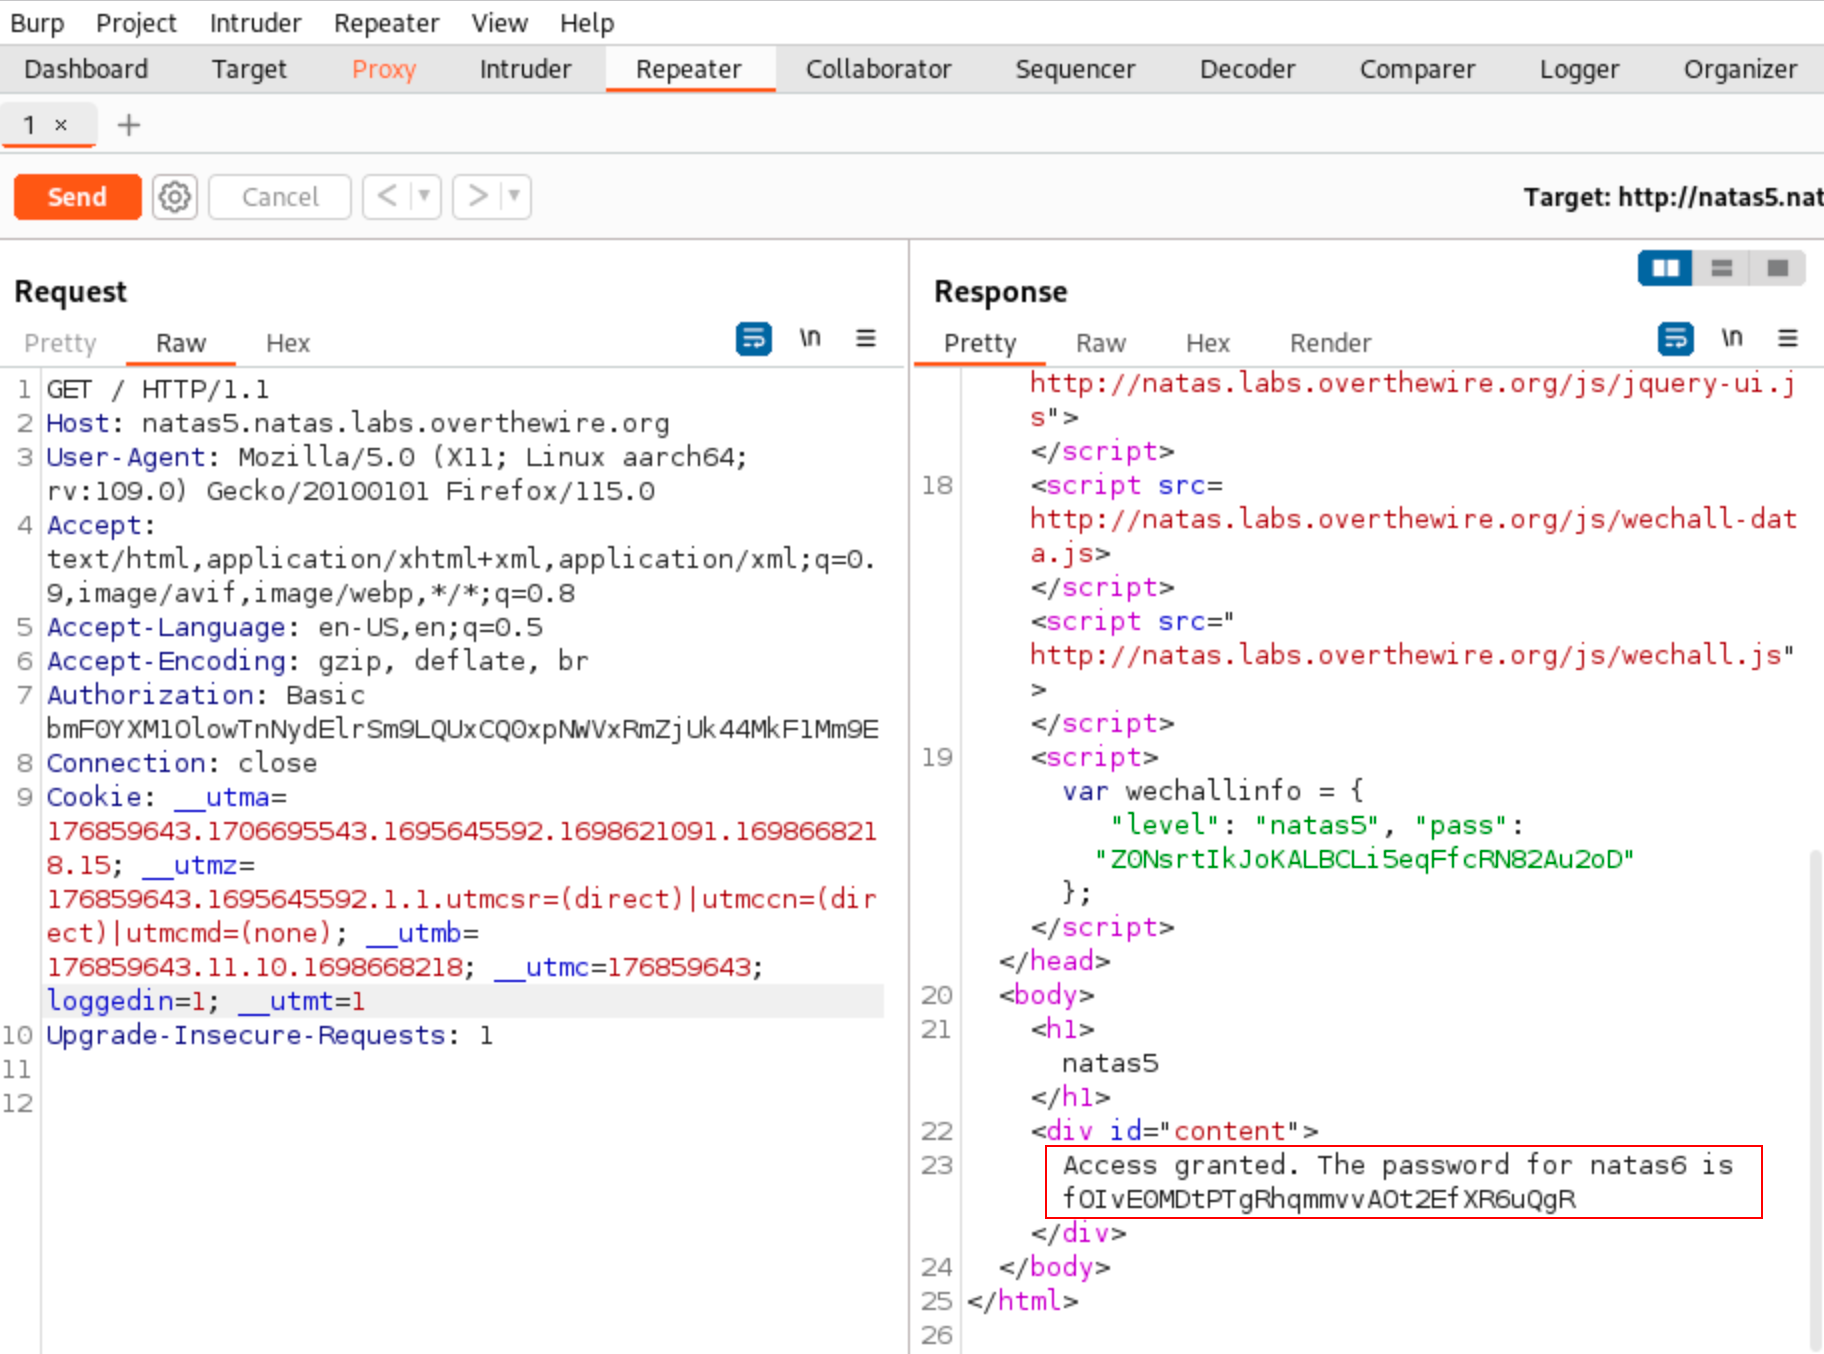Screen dimensions: 1824x1354
Task: Open the Request panel hamburger menu
Action: coord(865,339)
